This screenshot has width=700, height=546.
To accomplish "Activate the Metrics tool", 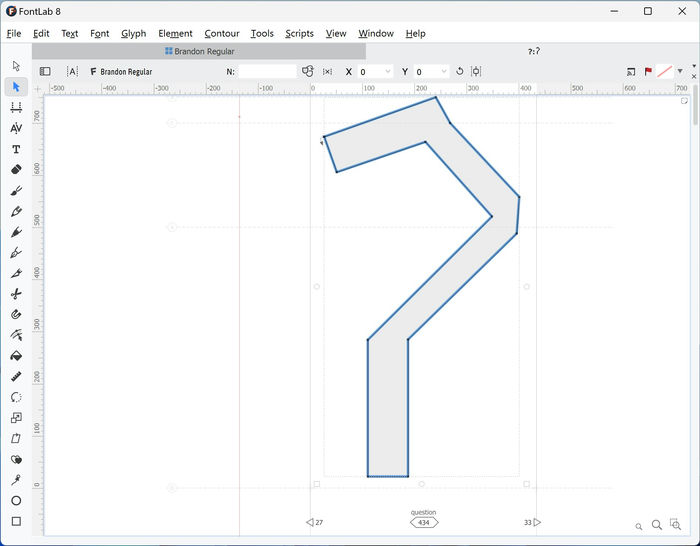I will (16, 107).
